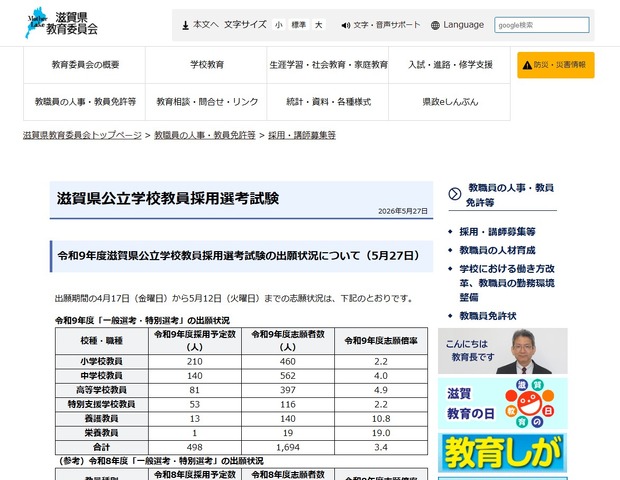
Task: Click table row label 栄養教員
Action: pyautogui.click(x=102, y=433)
